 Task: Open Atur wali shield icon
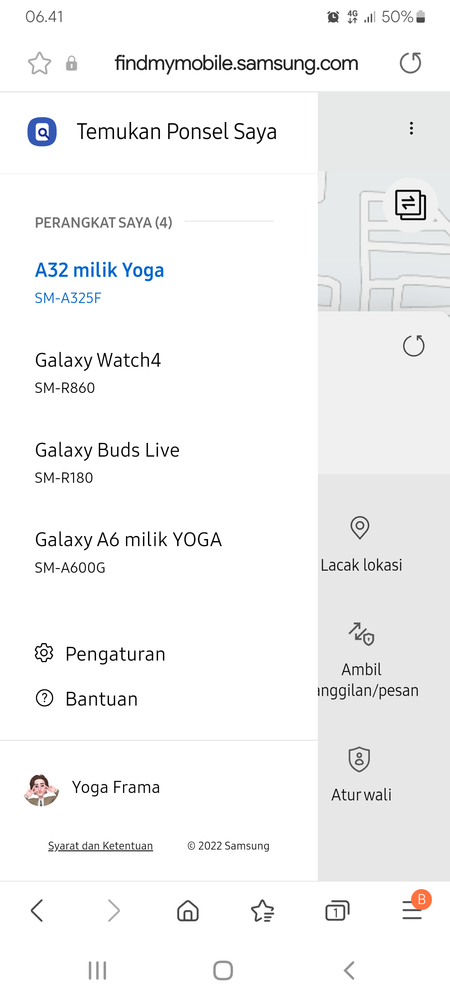[x=360, y=759]
